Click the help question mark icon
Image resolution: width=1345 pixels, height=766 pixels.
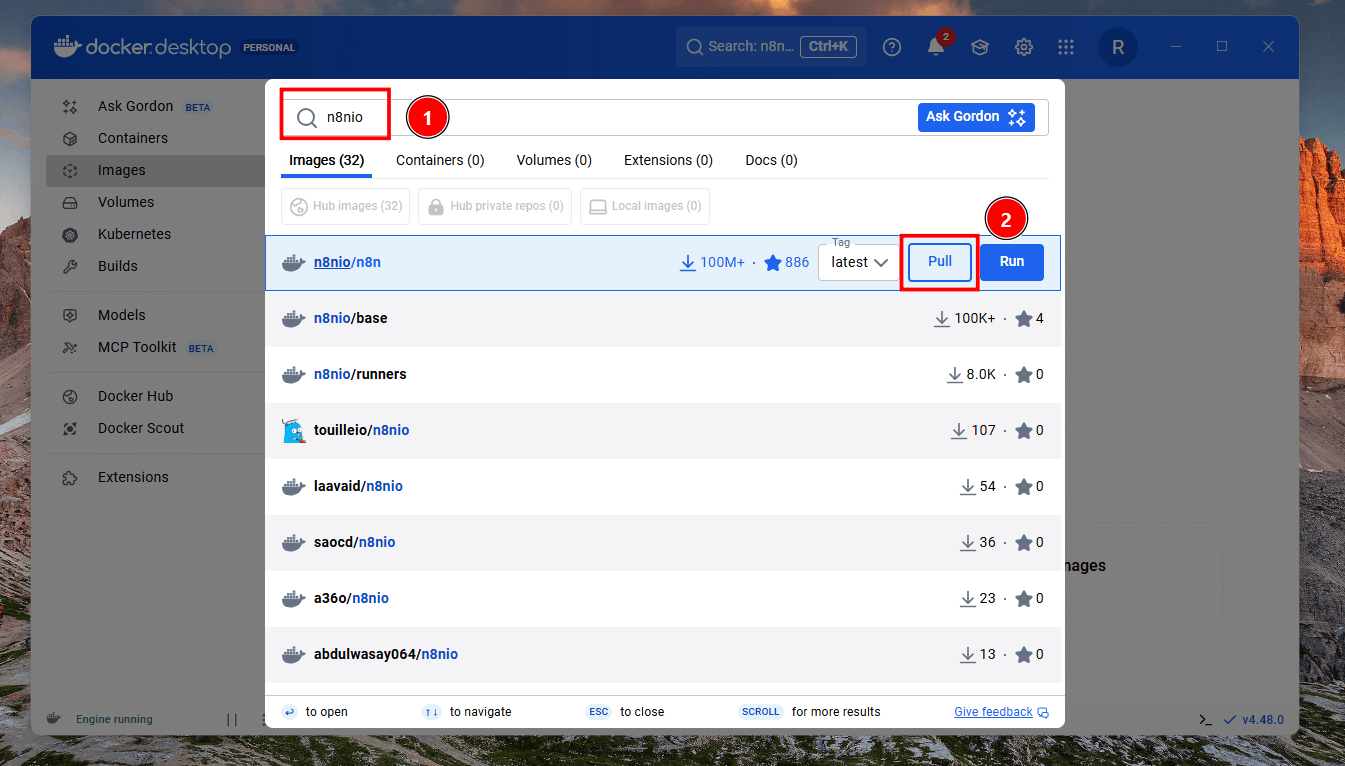(892, 47)
